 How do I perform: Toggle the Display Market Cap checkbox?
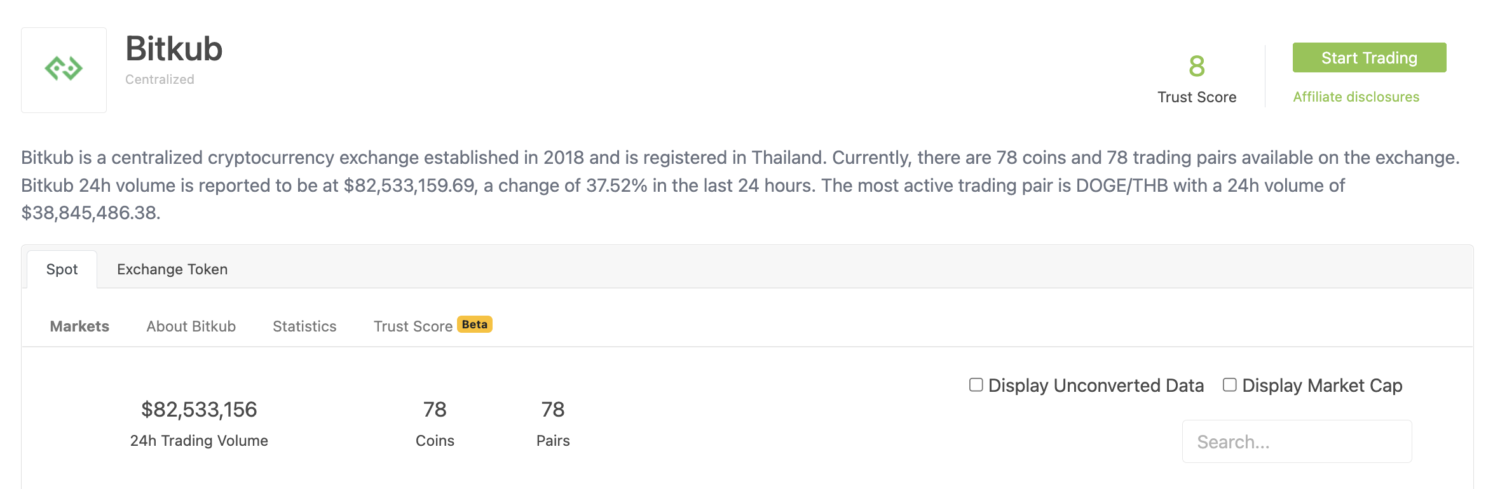1230,385
